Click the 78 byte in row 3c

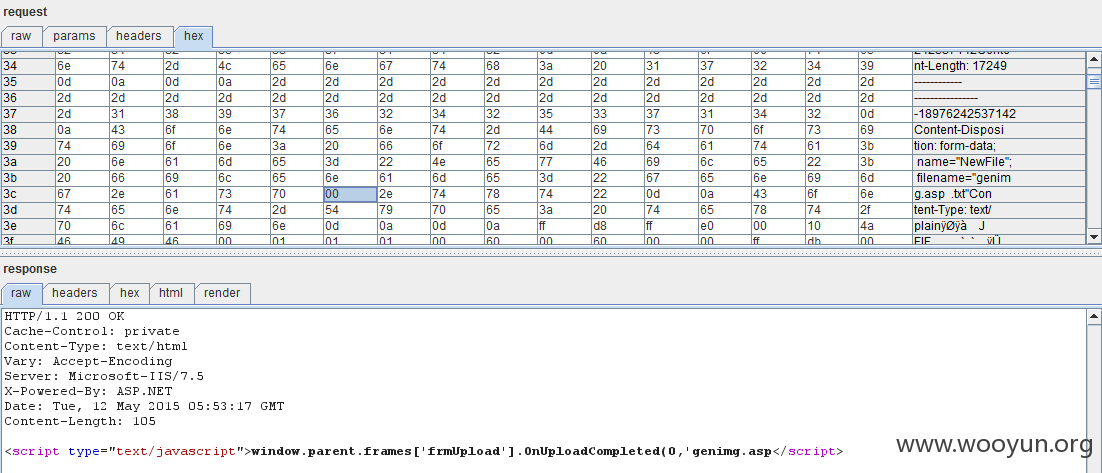[x=510, y=194]
